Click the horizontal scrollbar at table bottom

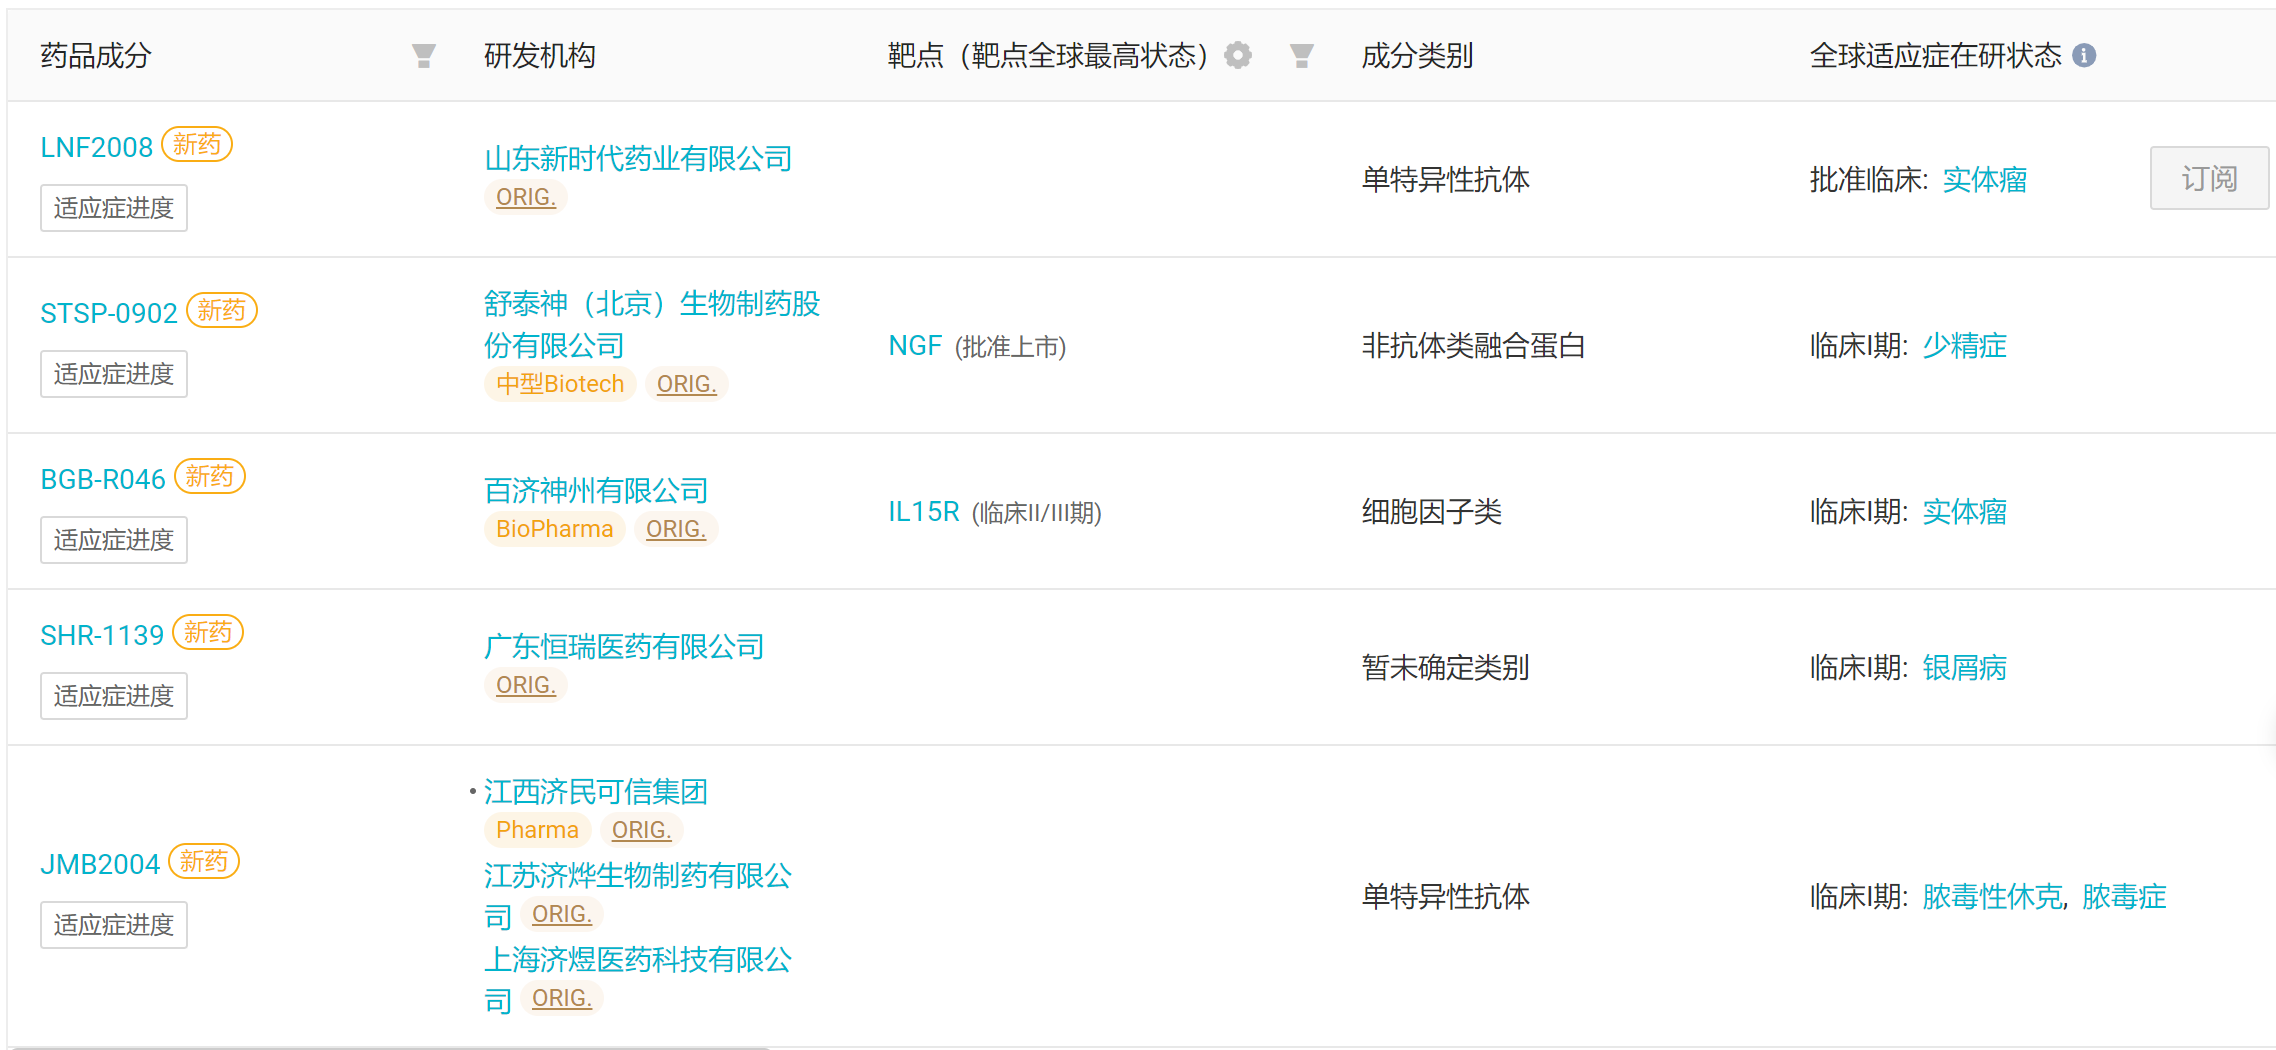[390, 1047]
